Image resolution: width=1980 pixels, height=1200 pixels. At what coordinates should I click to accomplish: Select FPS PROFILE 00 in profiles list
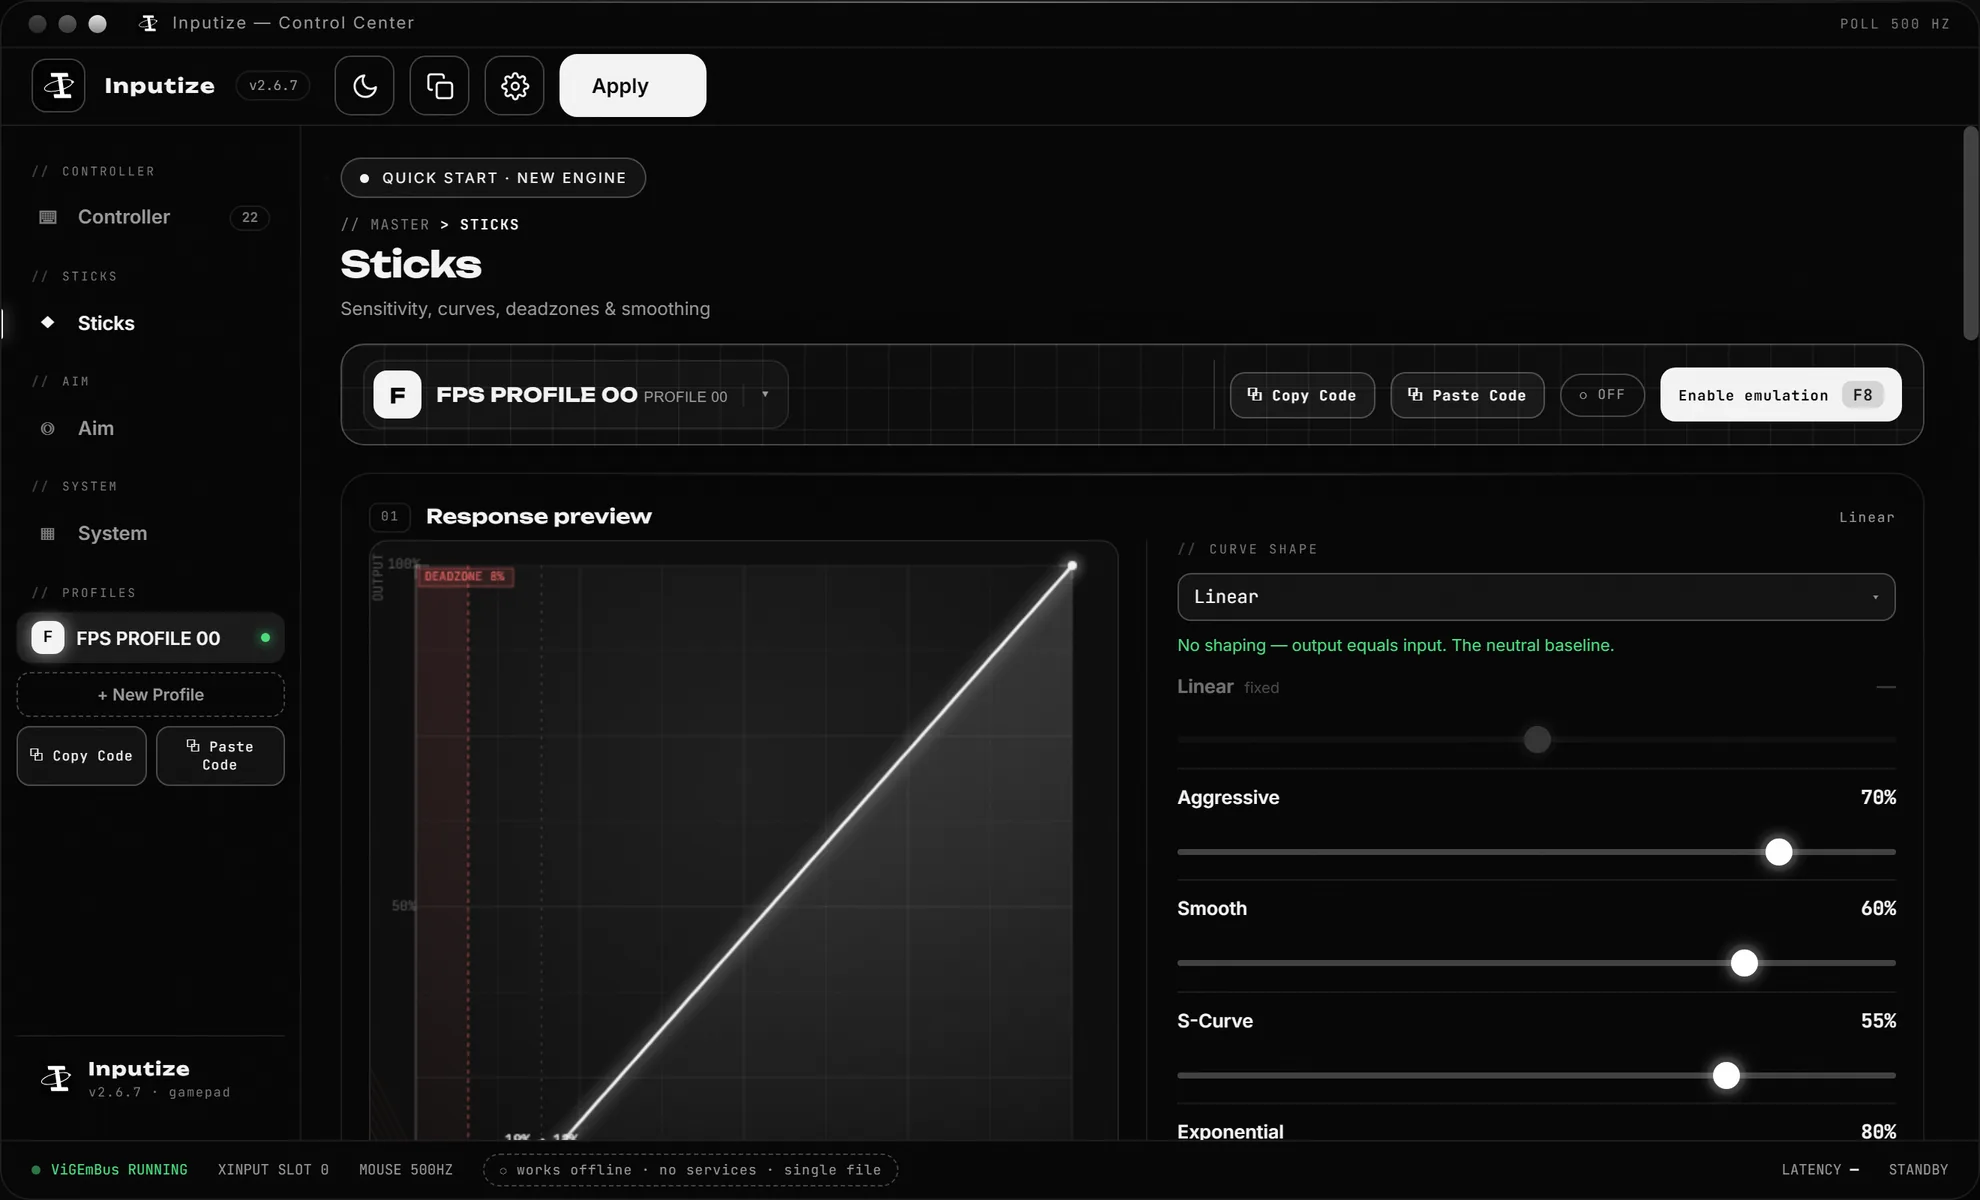coord(151,638)
